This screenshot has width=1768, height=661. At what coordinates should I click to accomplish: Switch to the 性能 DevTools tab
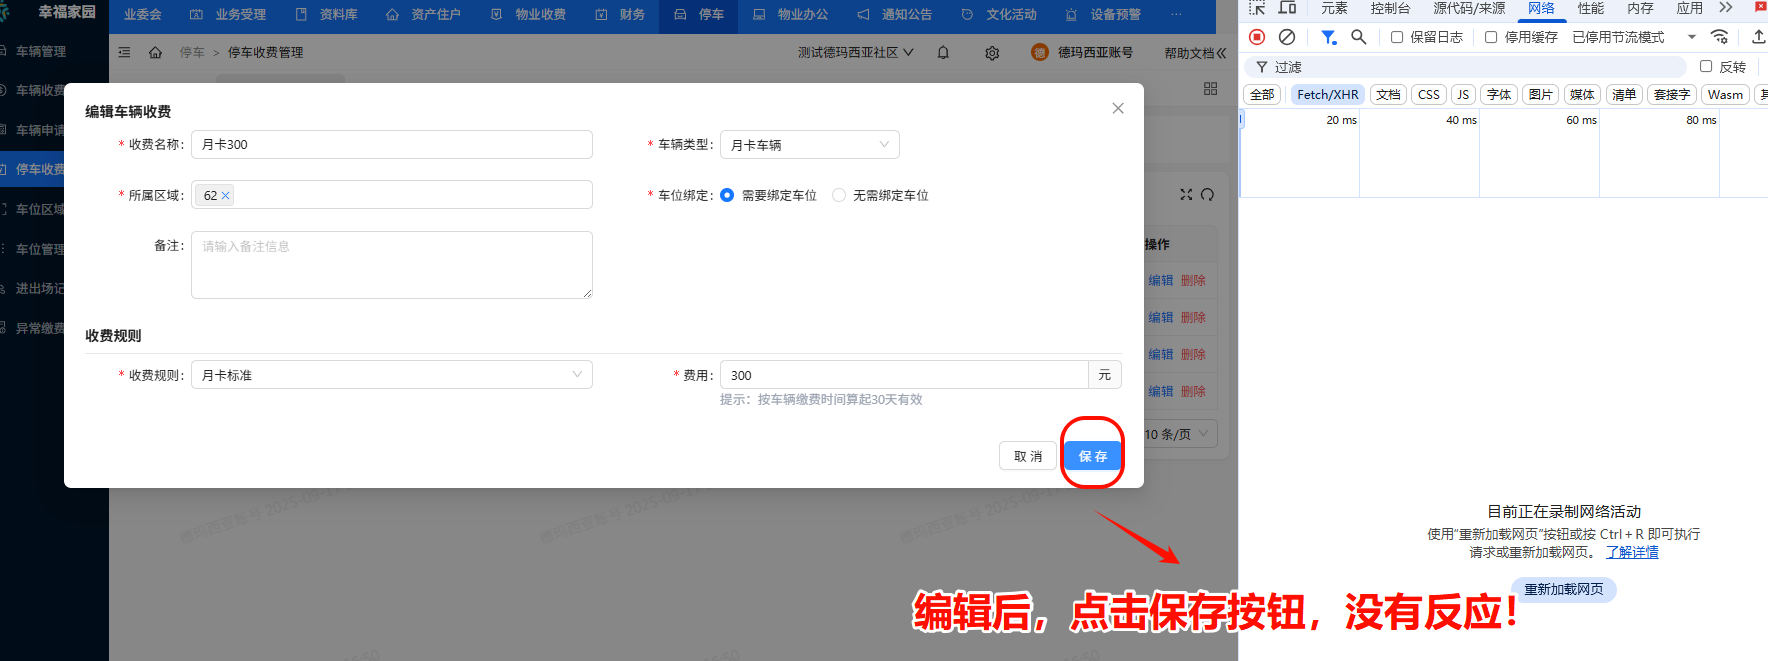click(1590, 8)
